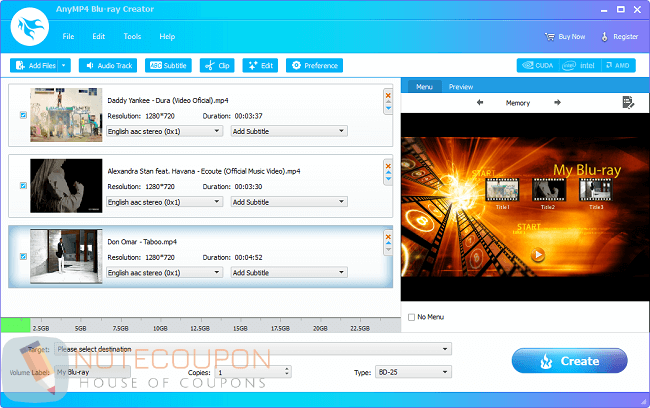Open the File menu

68,36
